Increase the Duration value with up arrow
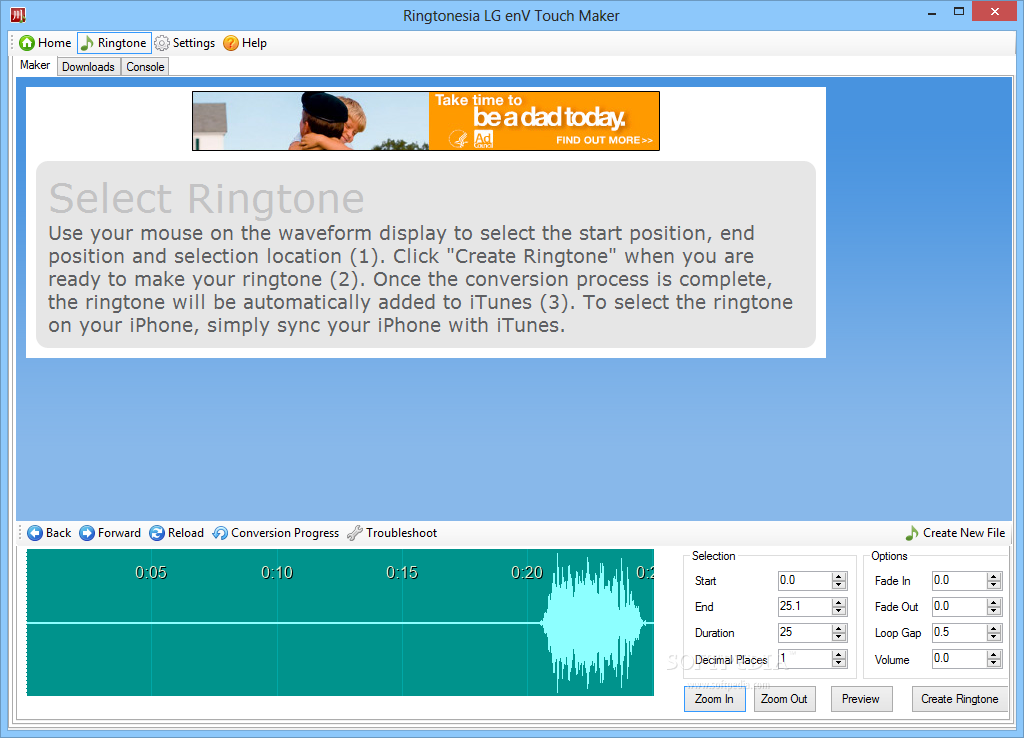The height and width of the screenshot is (738, 1024). (839, 629)
